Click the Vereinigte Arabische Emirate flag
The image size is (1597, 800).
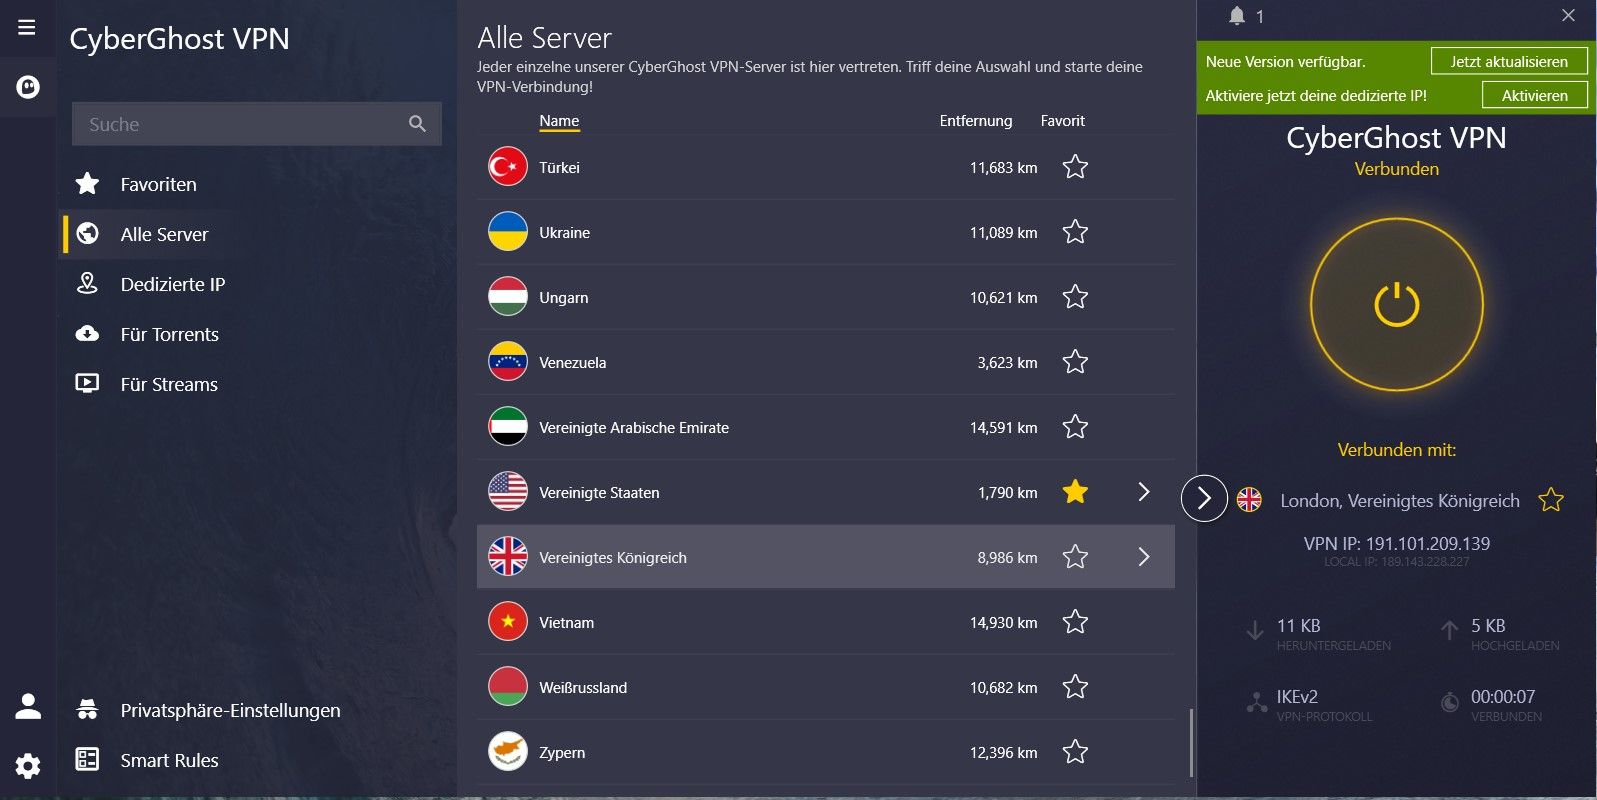508,427
